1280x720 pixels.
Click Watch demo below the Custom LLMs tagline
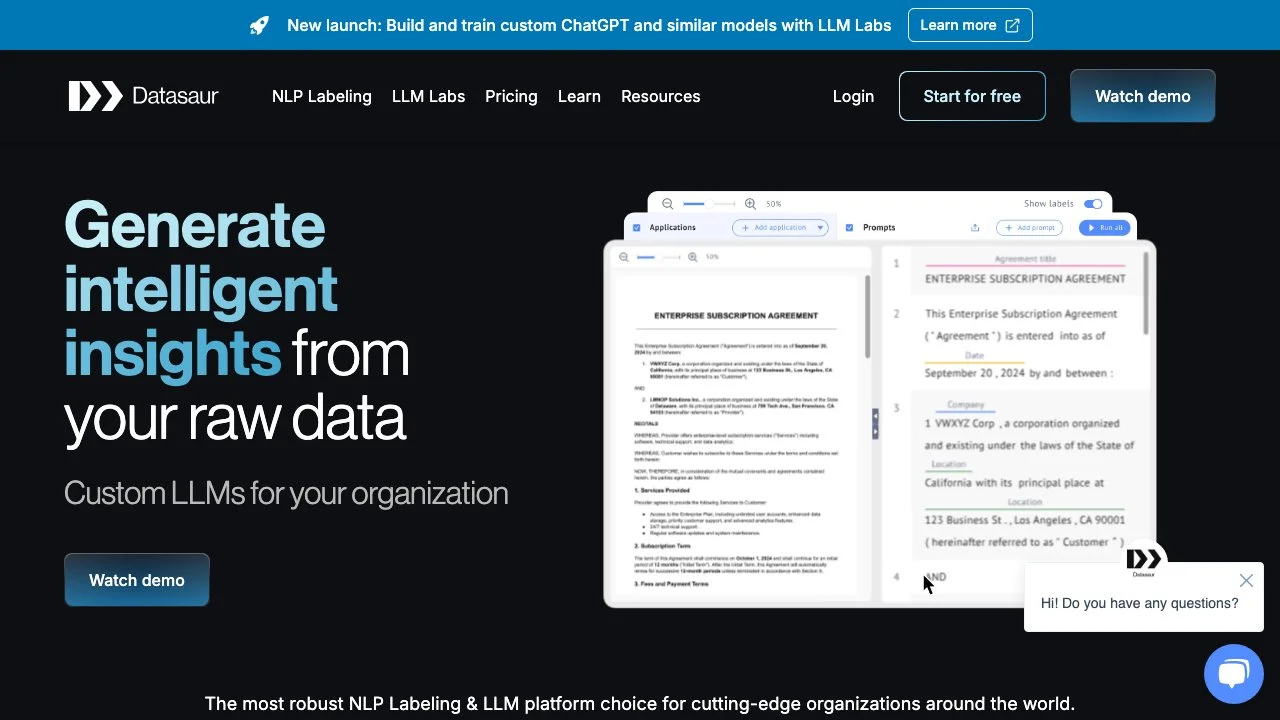click(x=137, y=580)
